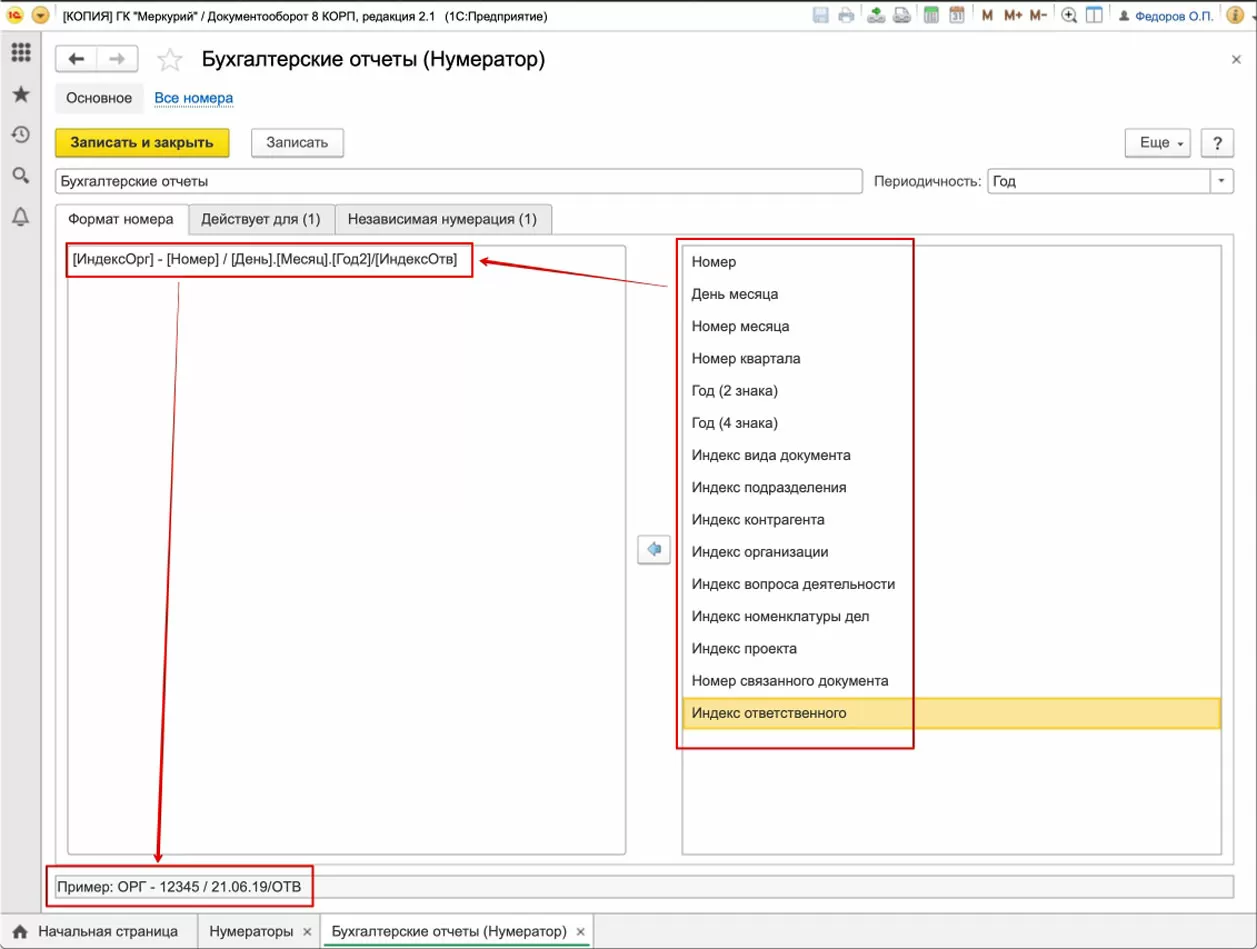1257x949 pixels.
Task: Close the Нумераторы bottom tab
Action: coord(305,931)
